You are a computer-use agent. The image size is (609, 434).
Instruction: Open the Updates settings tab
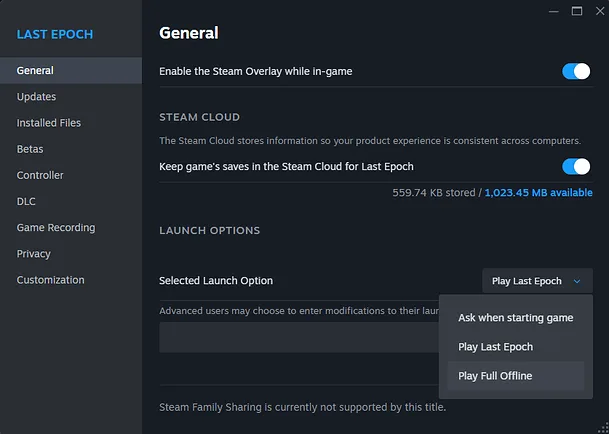[71, 97]
